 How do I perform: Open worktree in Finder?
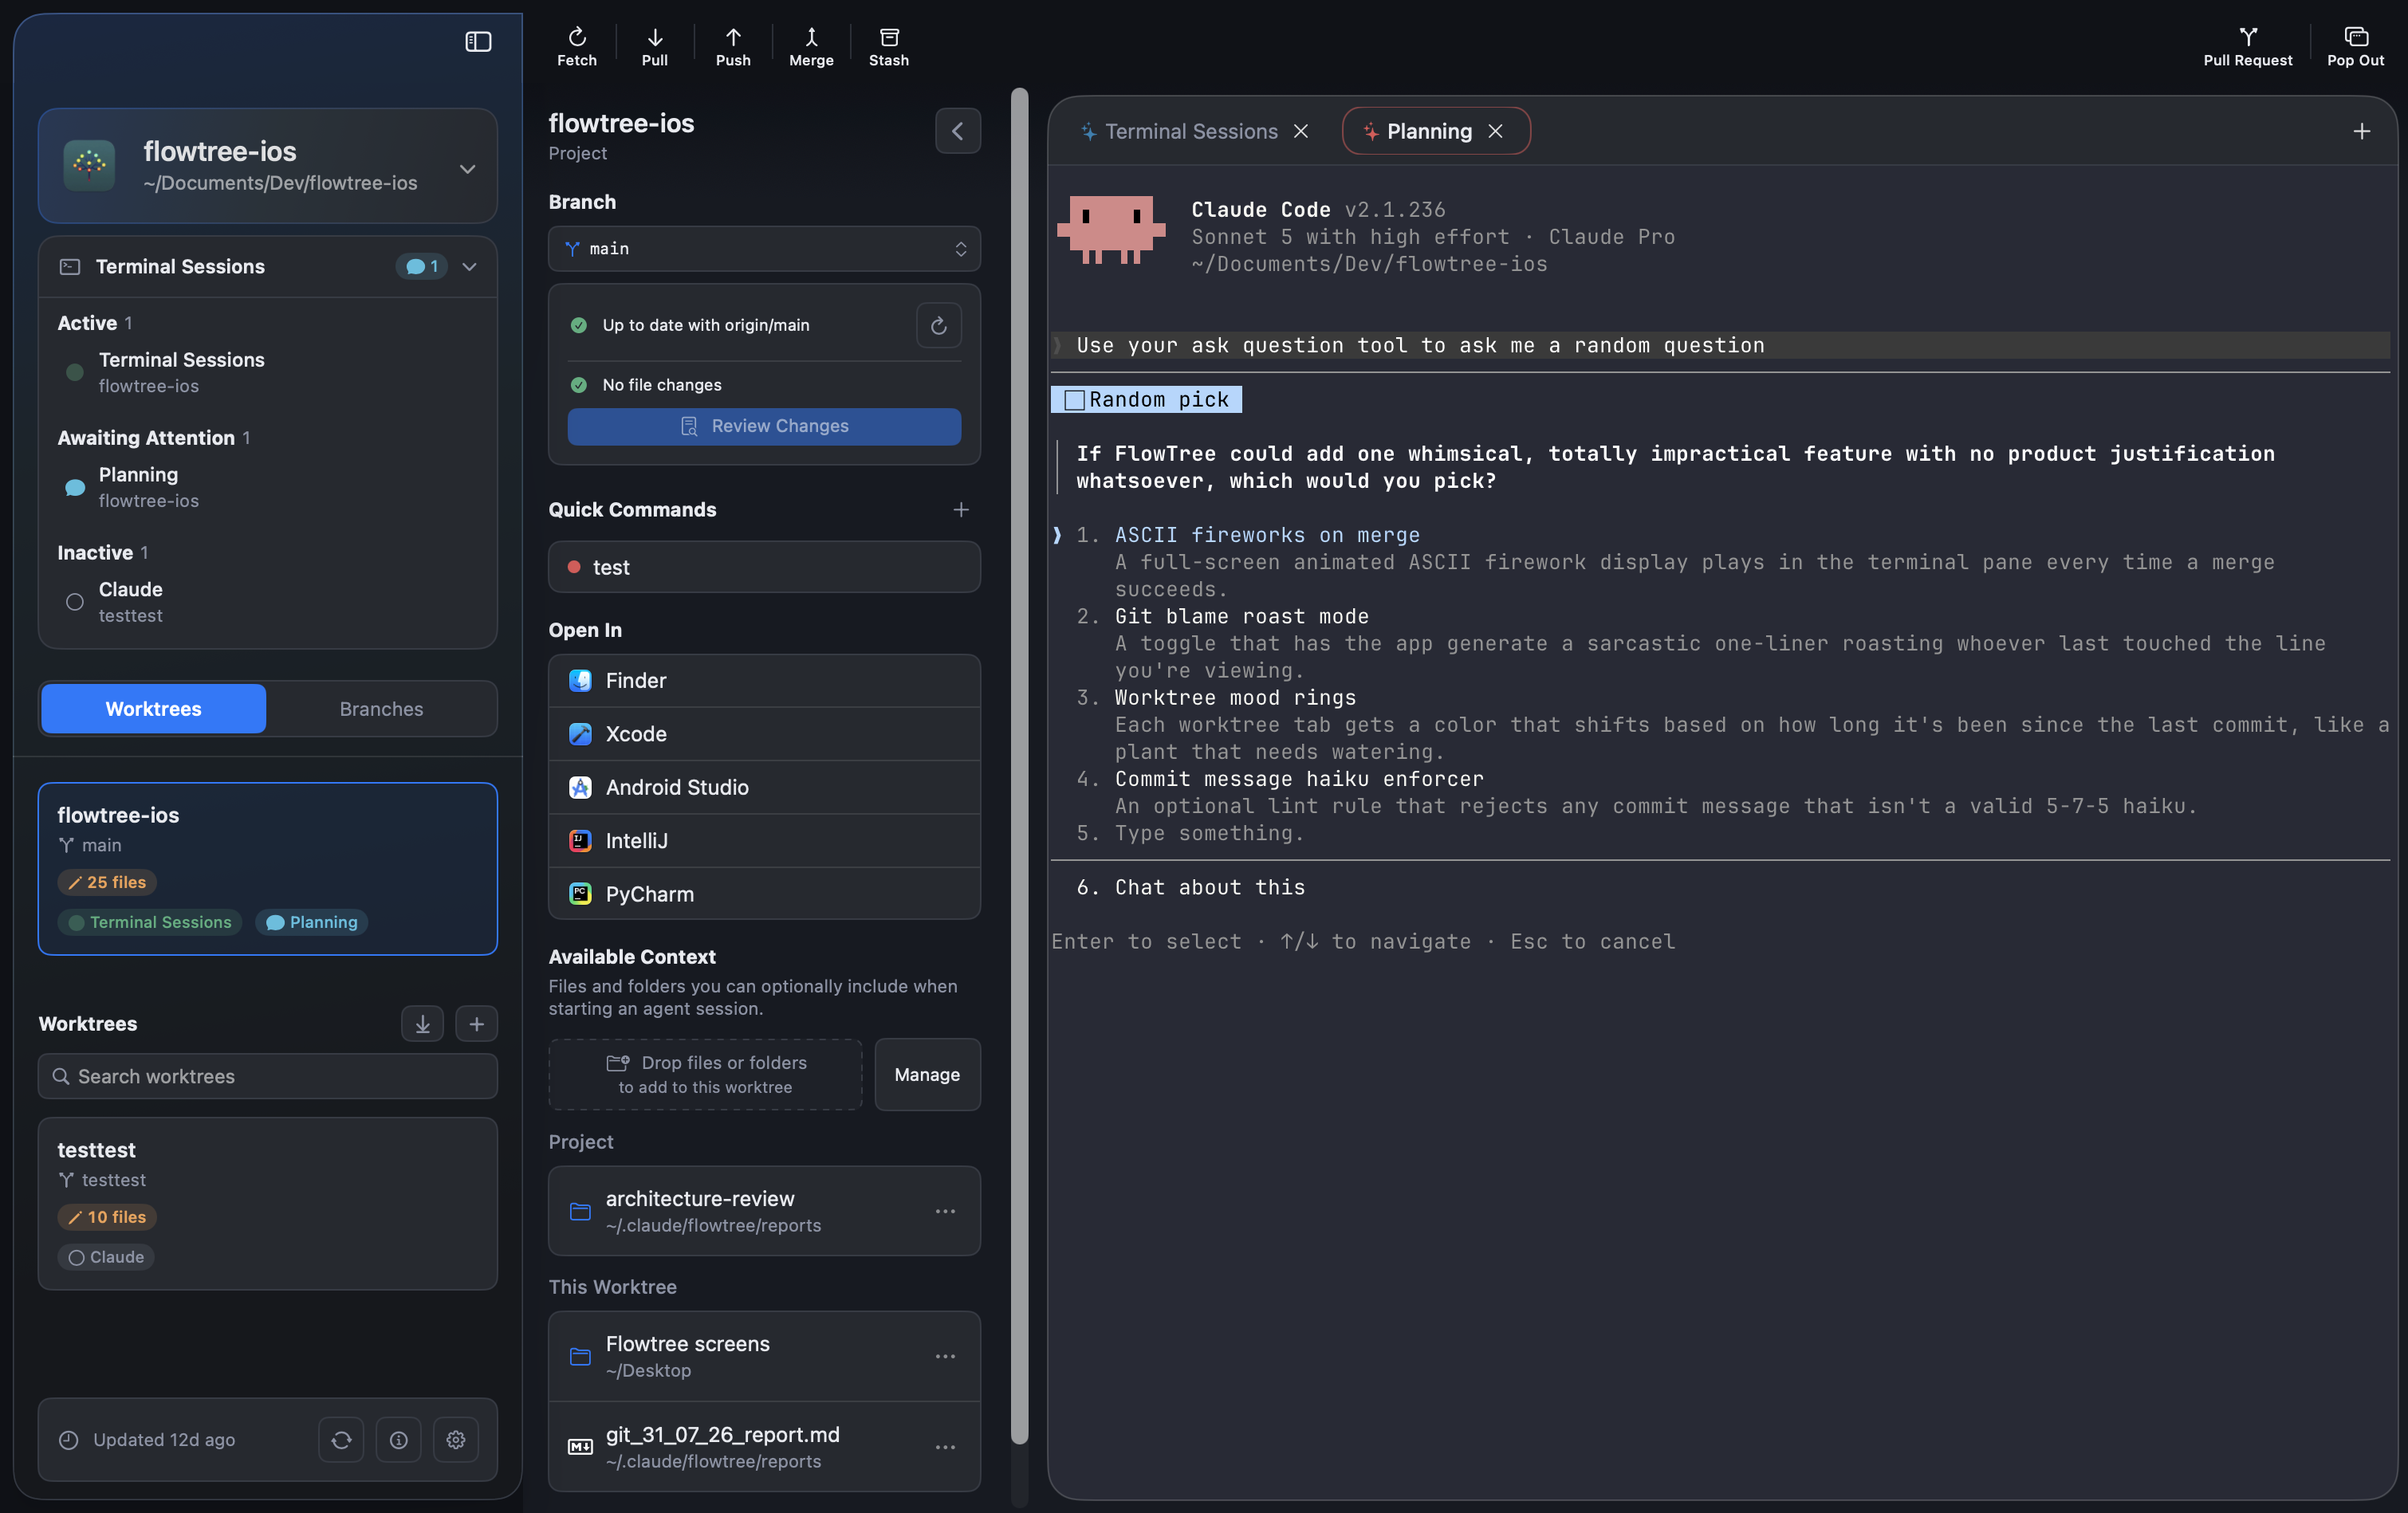coord(764,681)
